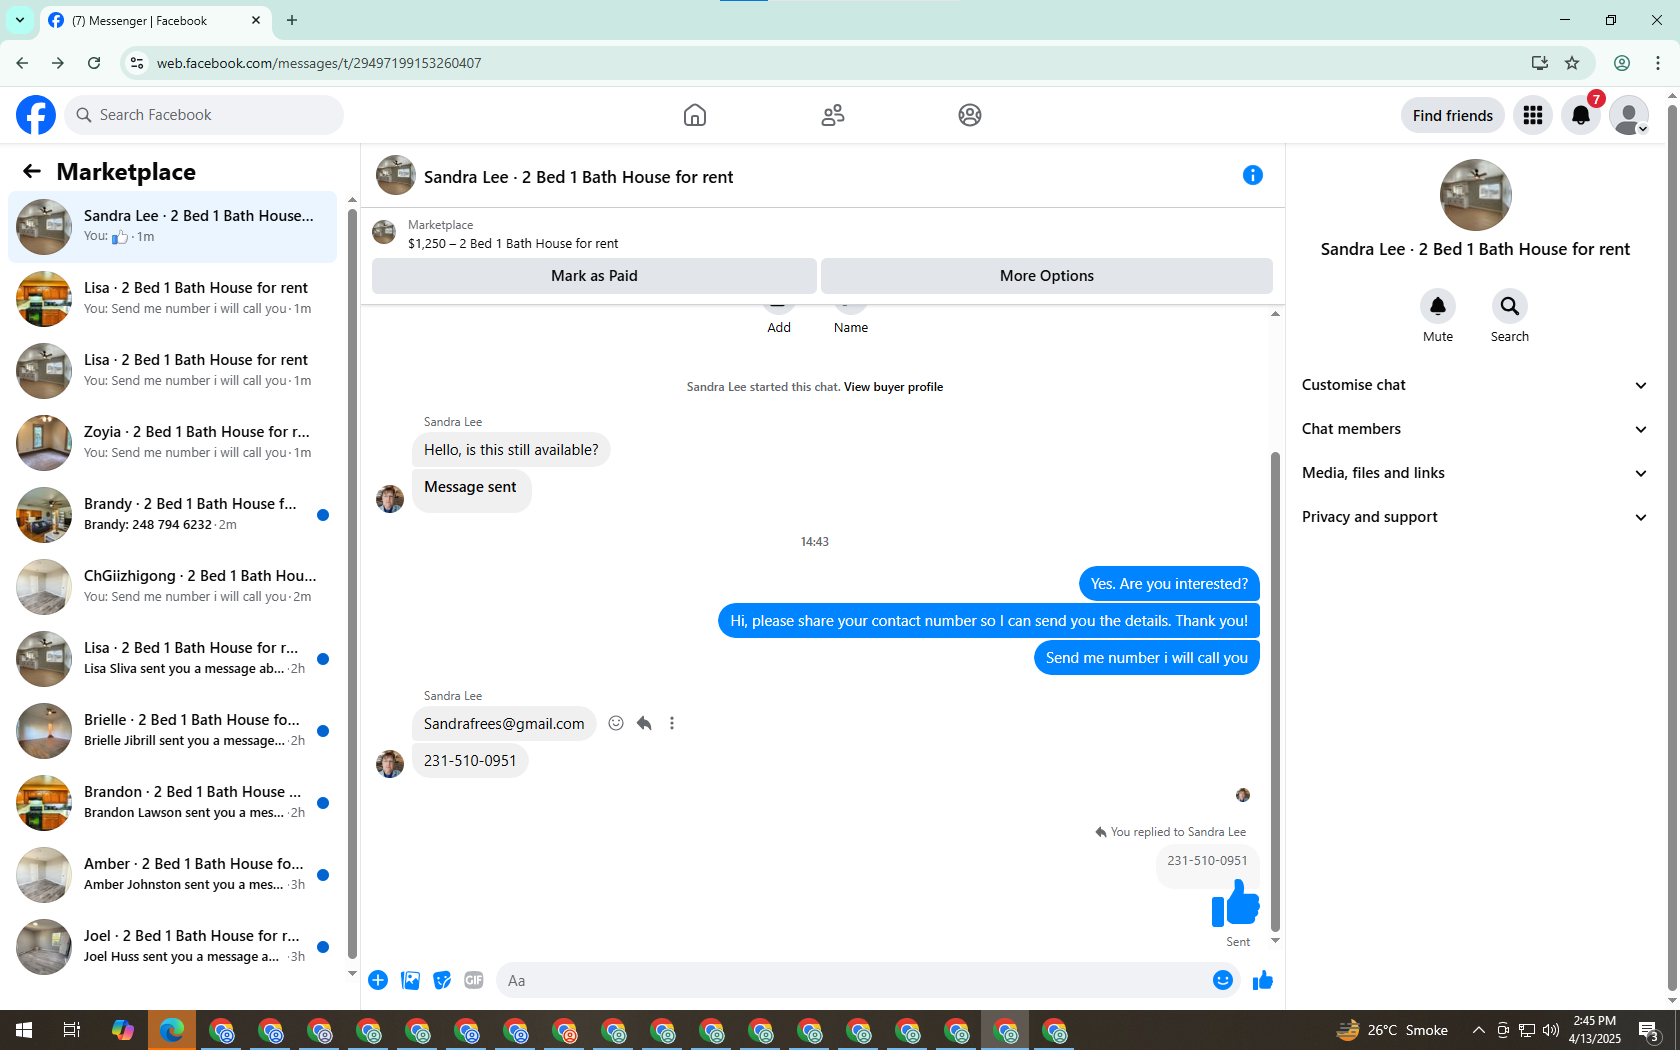Open View buyer profile link
This screenshot has height=1050, width=1680.
click(x=893, y=387)
